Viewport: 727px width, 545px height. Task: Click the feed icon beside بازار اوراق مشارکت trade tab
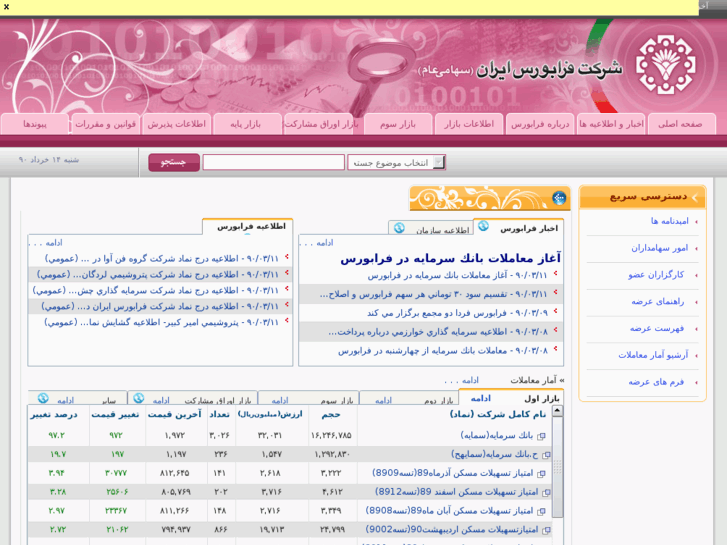pos(139,398)
